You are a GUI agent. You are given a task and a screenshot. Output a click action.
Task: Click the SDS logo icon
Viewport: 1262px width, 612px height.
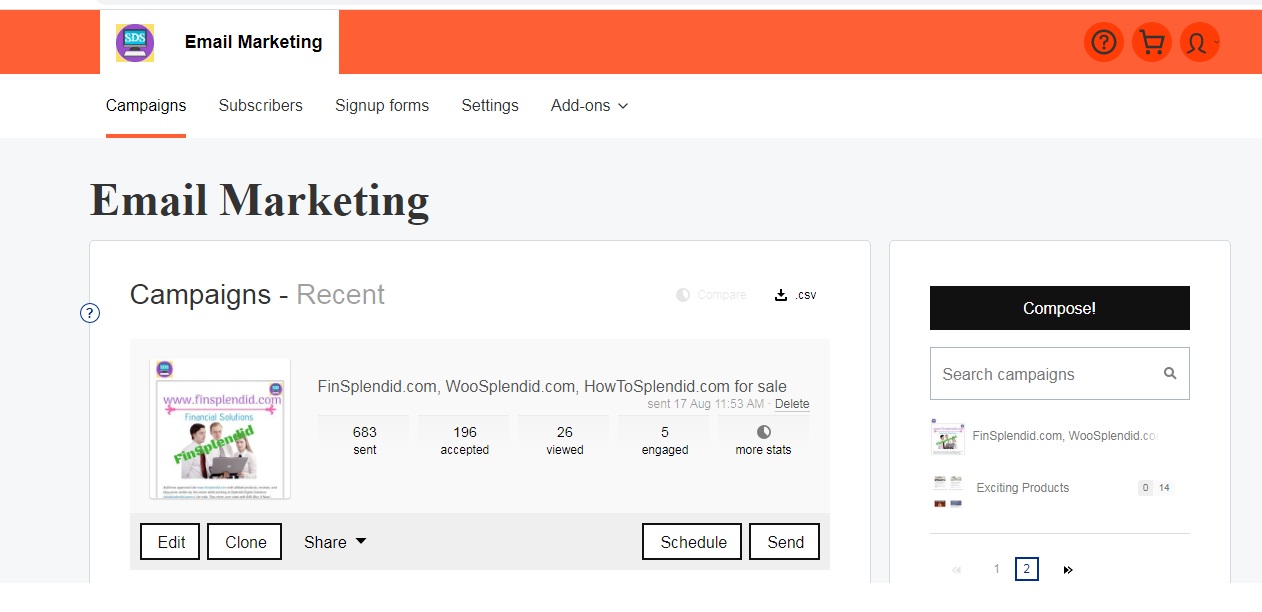pyautogui.click(x=135, y=43)
